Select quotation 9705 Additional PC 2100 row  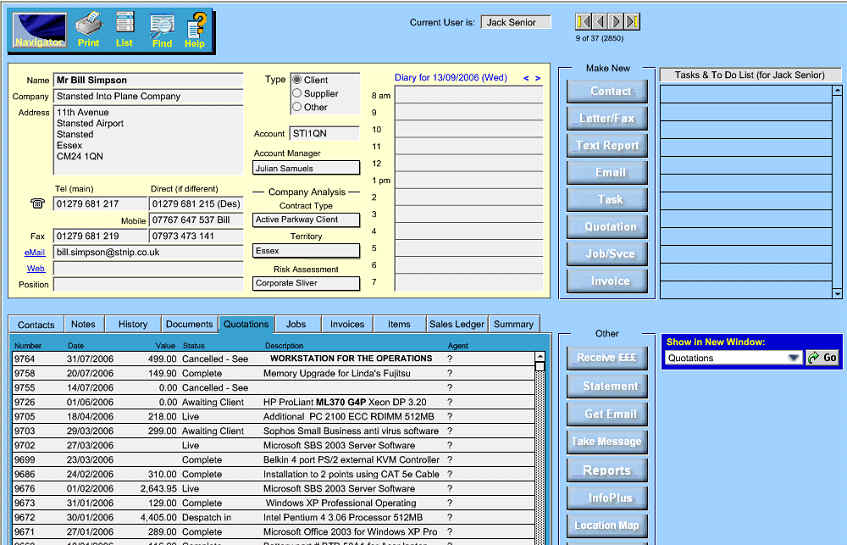point(273,416)
